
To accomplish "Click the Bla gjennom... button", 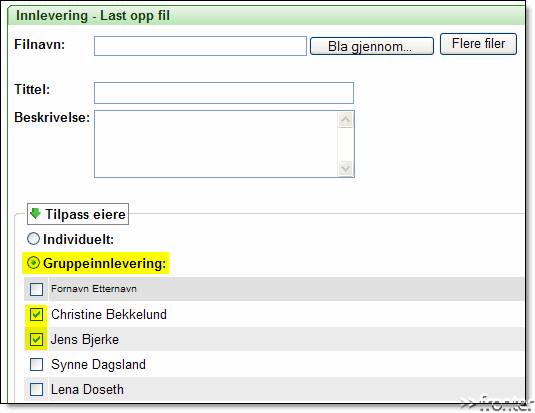I will click(x=372, y=46).
